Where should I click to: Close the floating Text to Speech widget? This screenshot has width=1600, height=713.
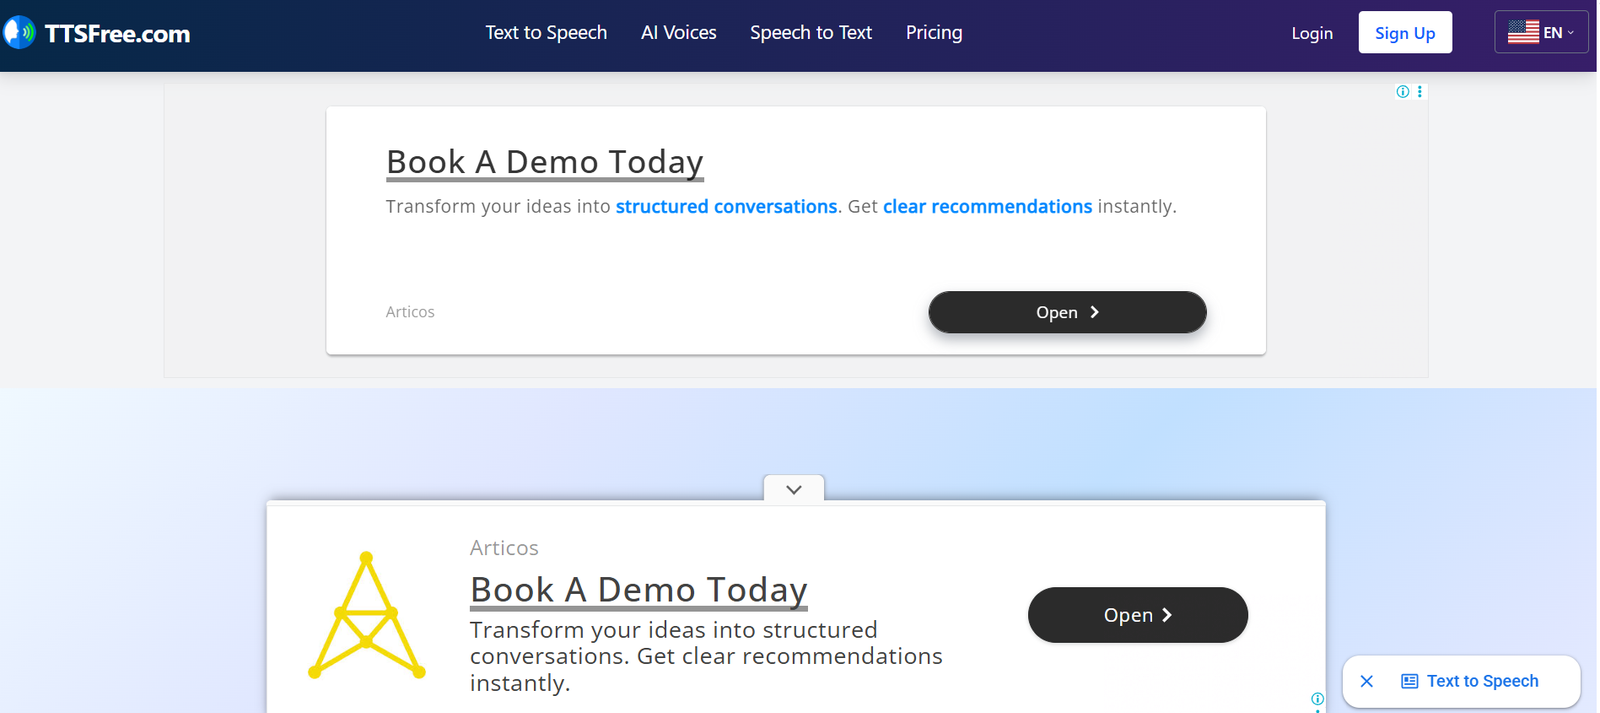point(1367,681)
